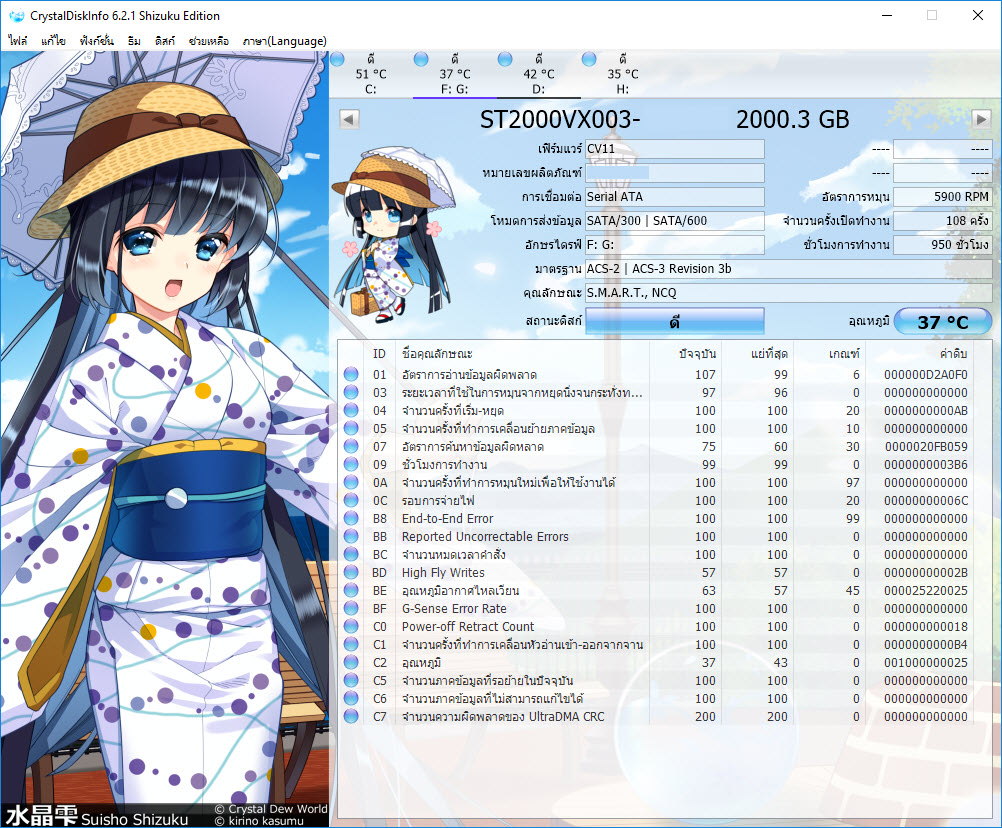Click the ID column header
The height and width of the screenshot is (828, 1002).
click(379, 354)
